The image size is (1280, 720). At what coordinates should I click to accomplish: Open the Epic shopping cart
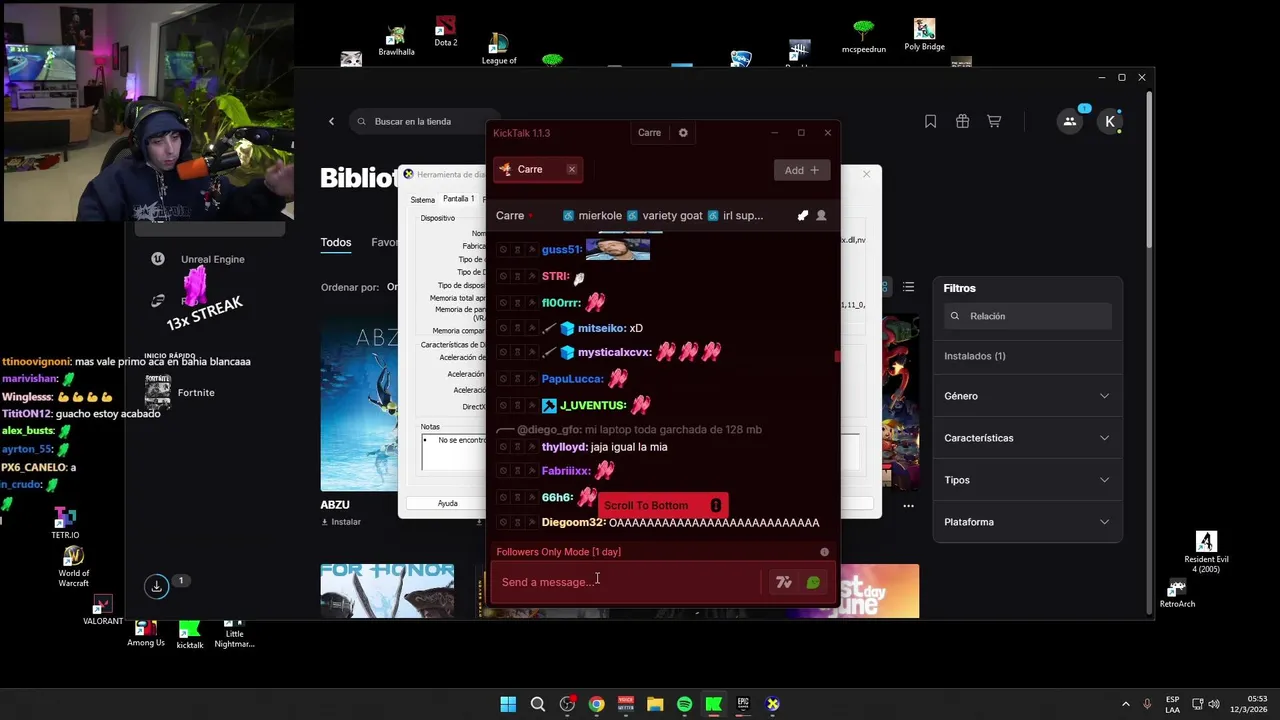(994, 121)
